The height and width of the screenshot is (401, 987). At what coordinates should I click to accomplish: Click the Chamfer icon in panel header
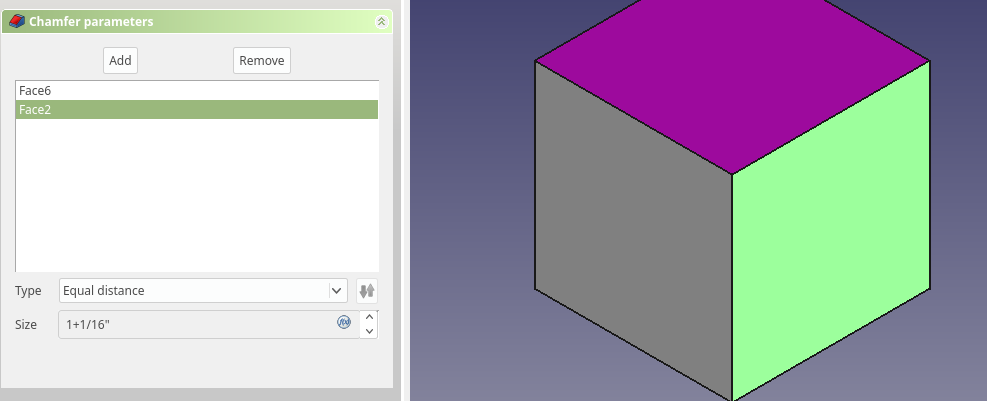[17, 21]
